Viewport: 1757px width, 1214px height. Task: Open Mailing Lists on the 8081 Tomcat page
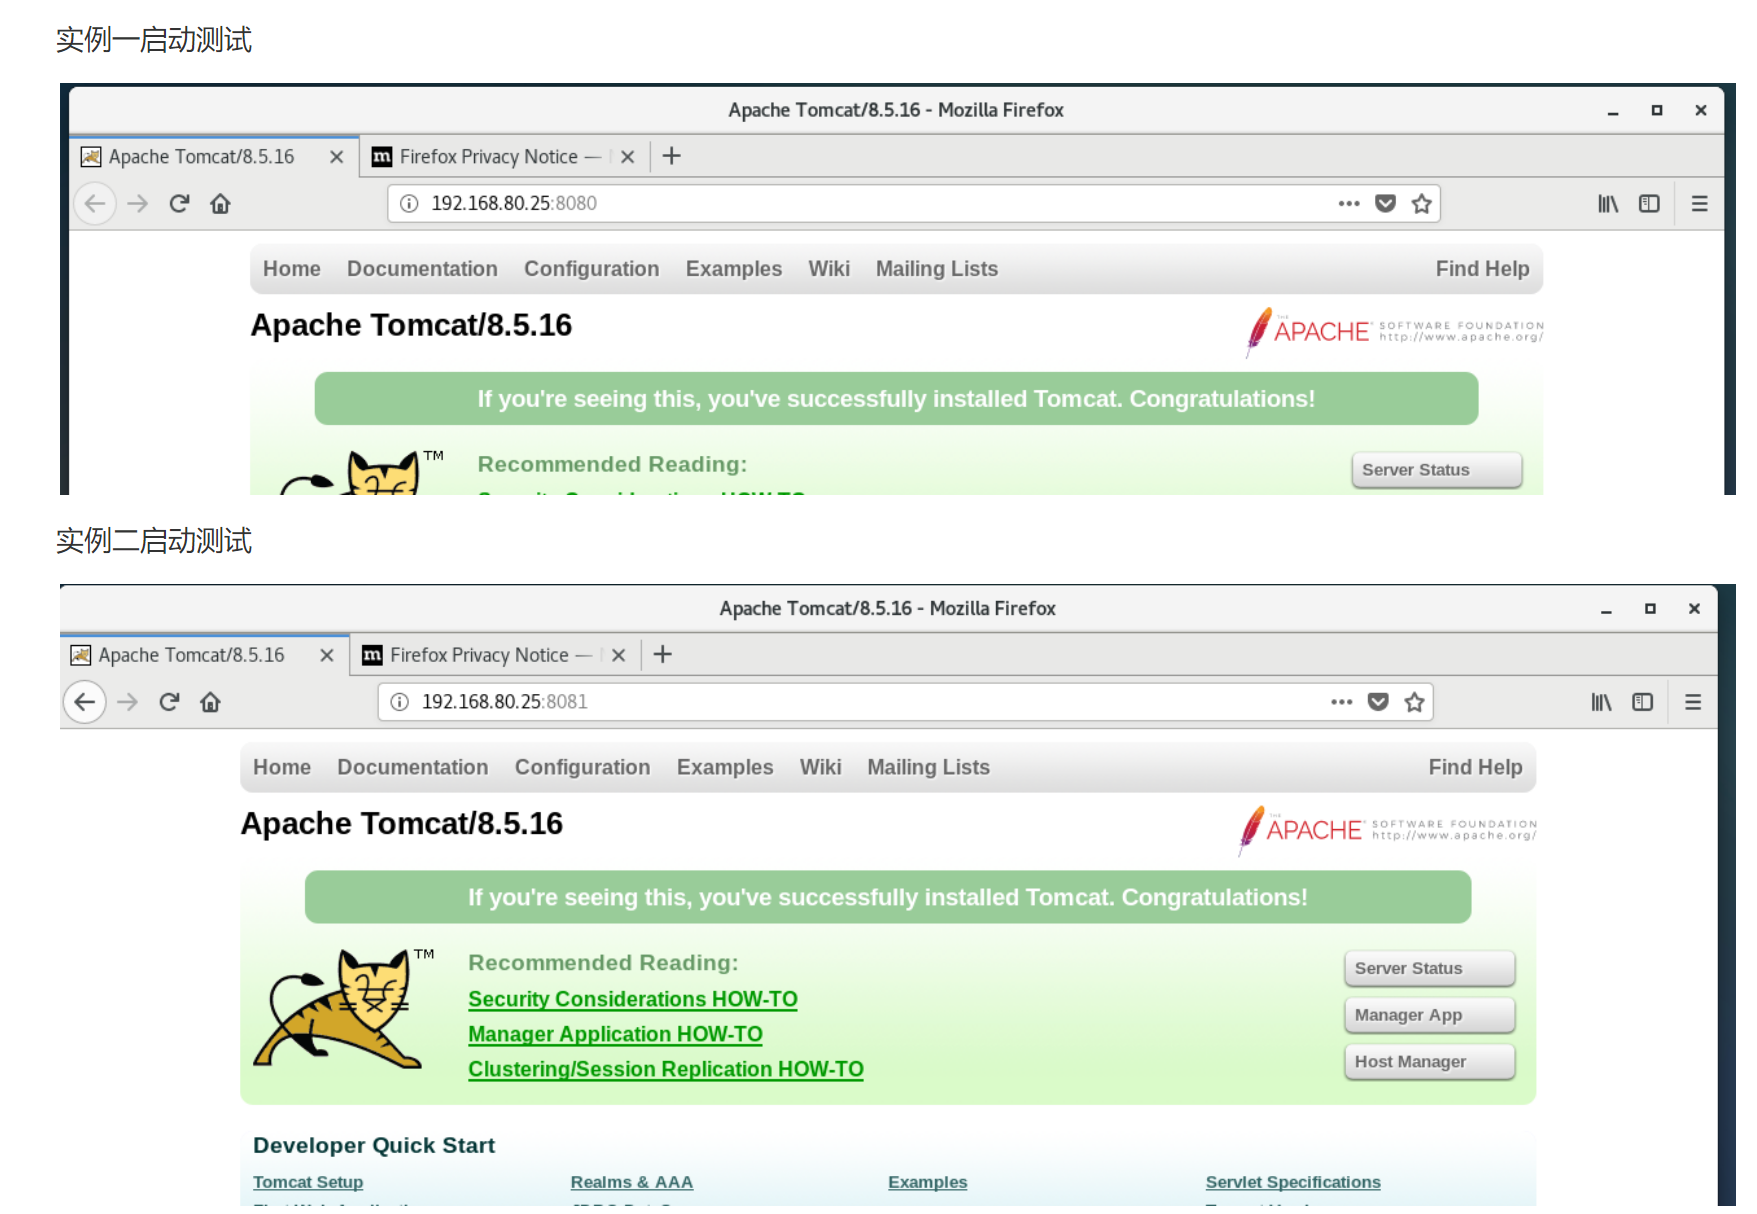pos(928,767)
